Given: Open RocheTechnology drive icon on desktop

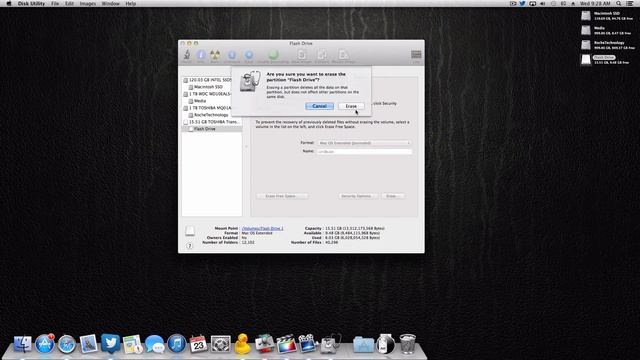Looking at the screenshot, I should 586,45.
